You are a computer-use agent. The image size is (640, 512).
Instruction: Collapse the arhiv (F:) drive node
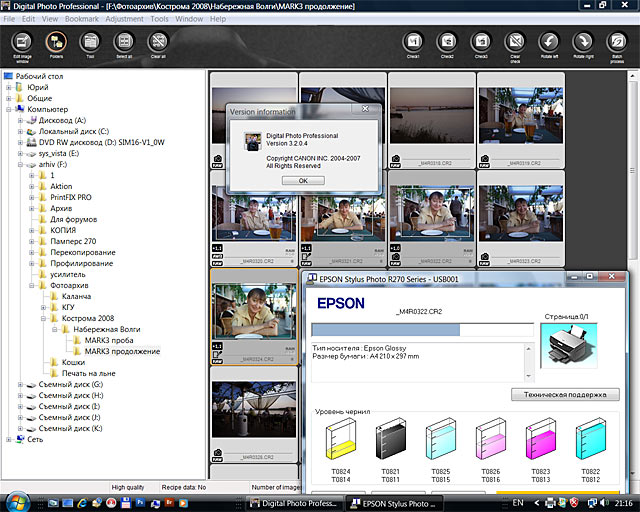(x=20, y=165)
